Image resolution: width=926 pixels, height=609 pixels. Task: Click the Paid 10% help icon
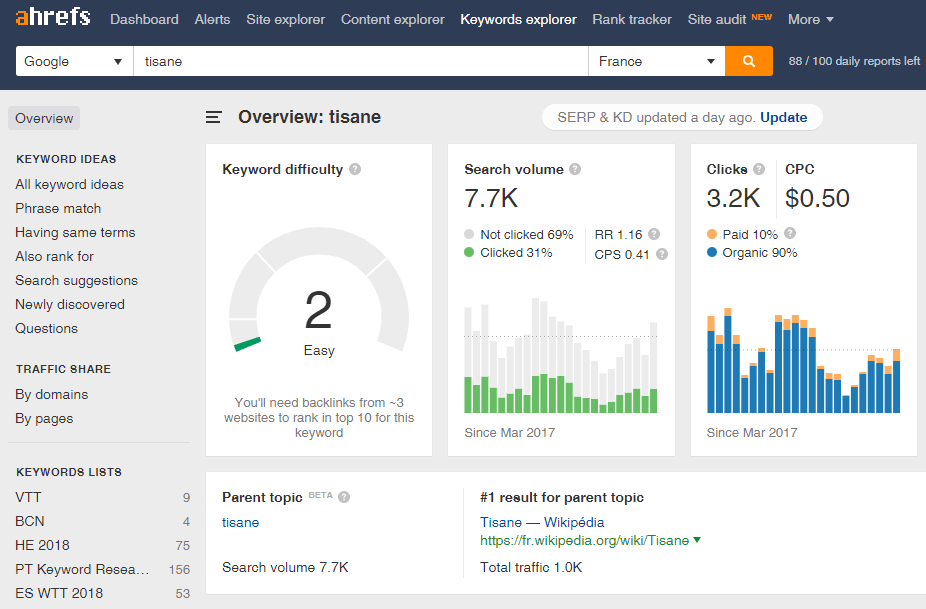pos(790,233)
